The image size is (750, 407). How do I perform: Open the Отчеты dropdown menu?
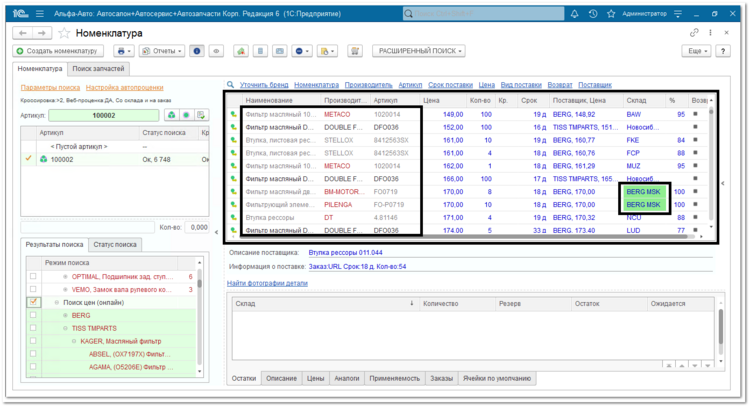(x=162, y=51)
